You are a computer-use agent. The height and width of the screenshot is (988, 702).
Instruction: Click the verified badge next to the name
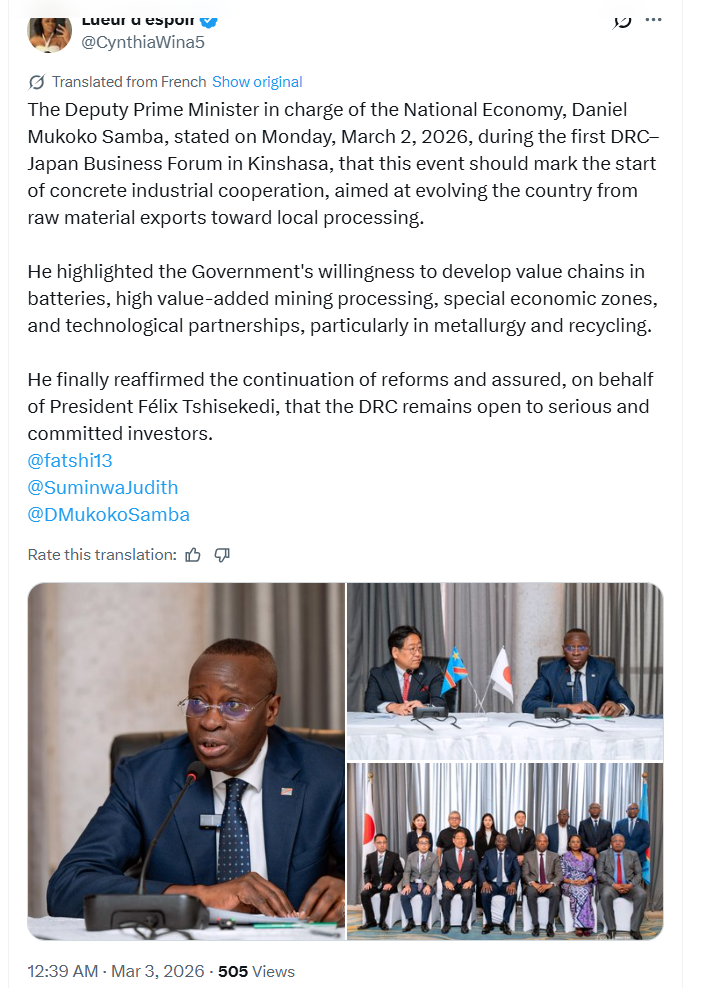[211, 20]
